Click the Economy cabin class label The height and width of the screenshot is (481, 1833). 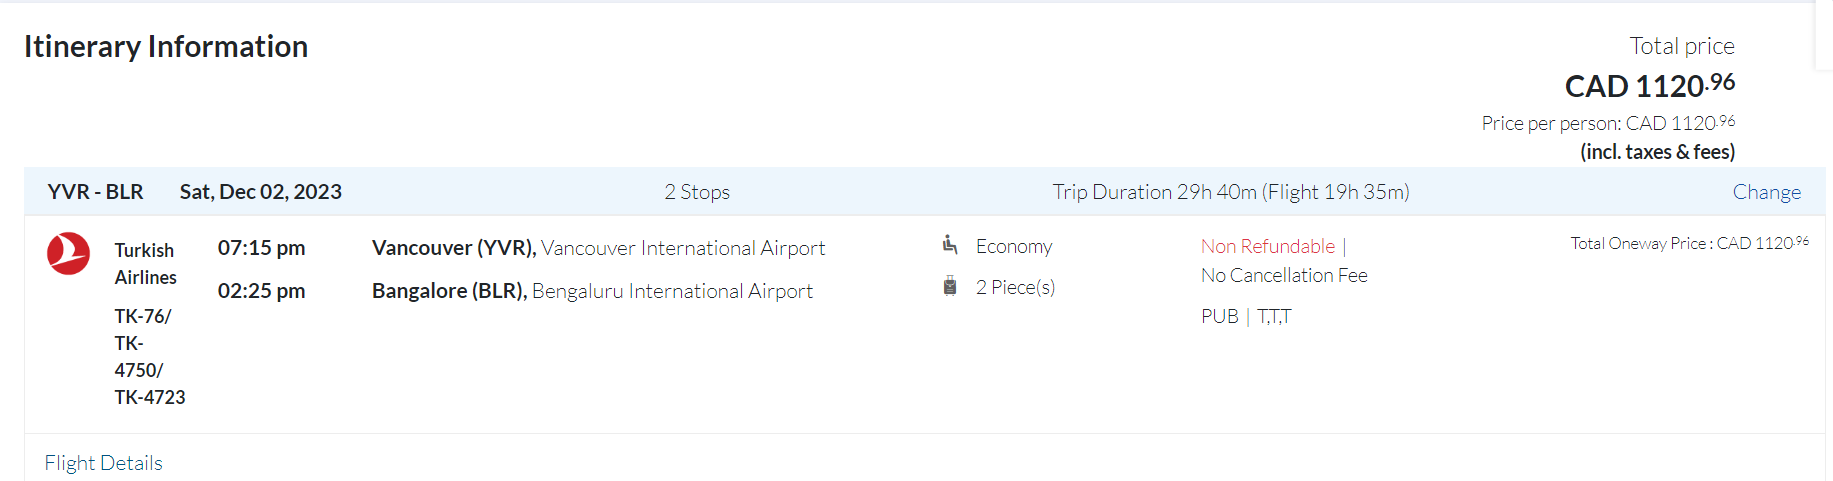pos(1014,247)
